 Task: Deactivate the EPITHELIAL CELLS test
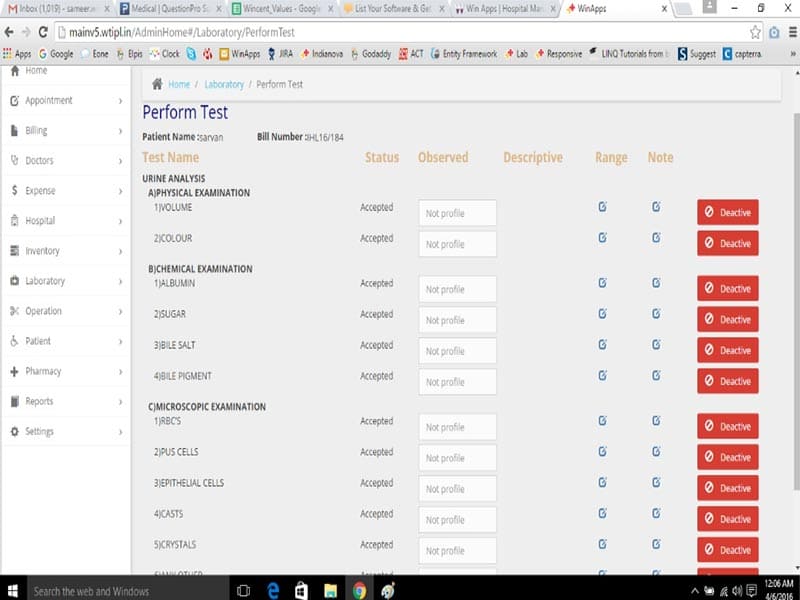tap(728, 488)
